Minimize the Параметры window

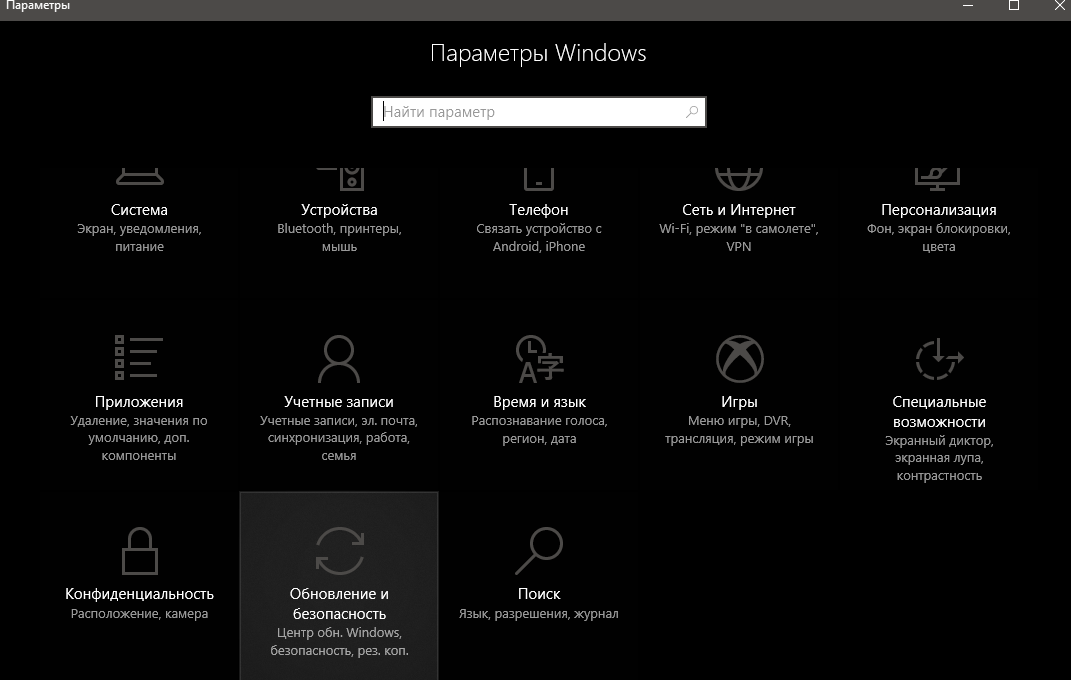968,5
